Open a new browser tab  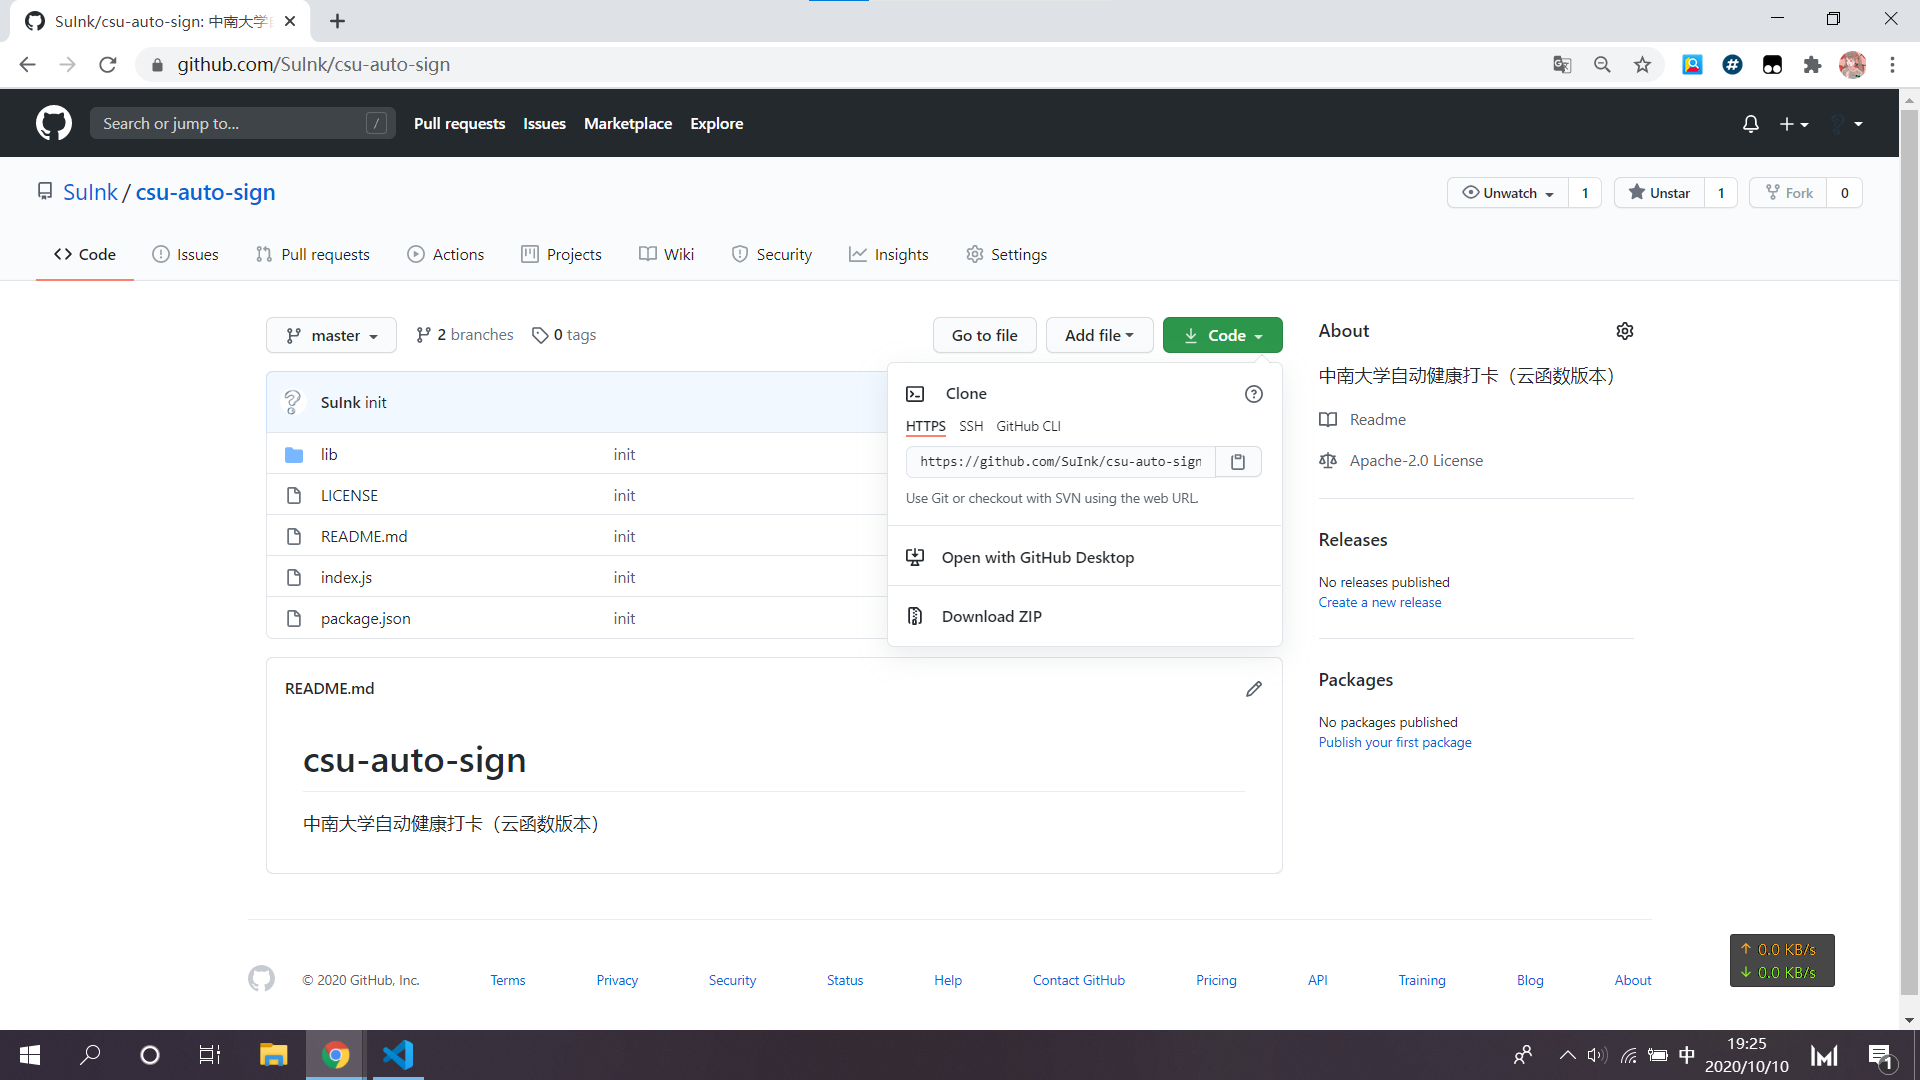point(338,21)
